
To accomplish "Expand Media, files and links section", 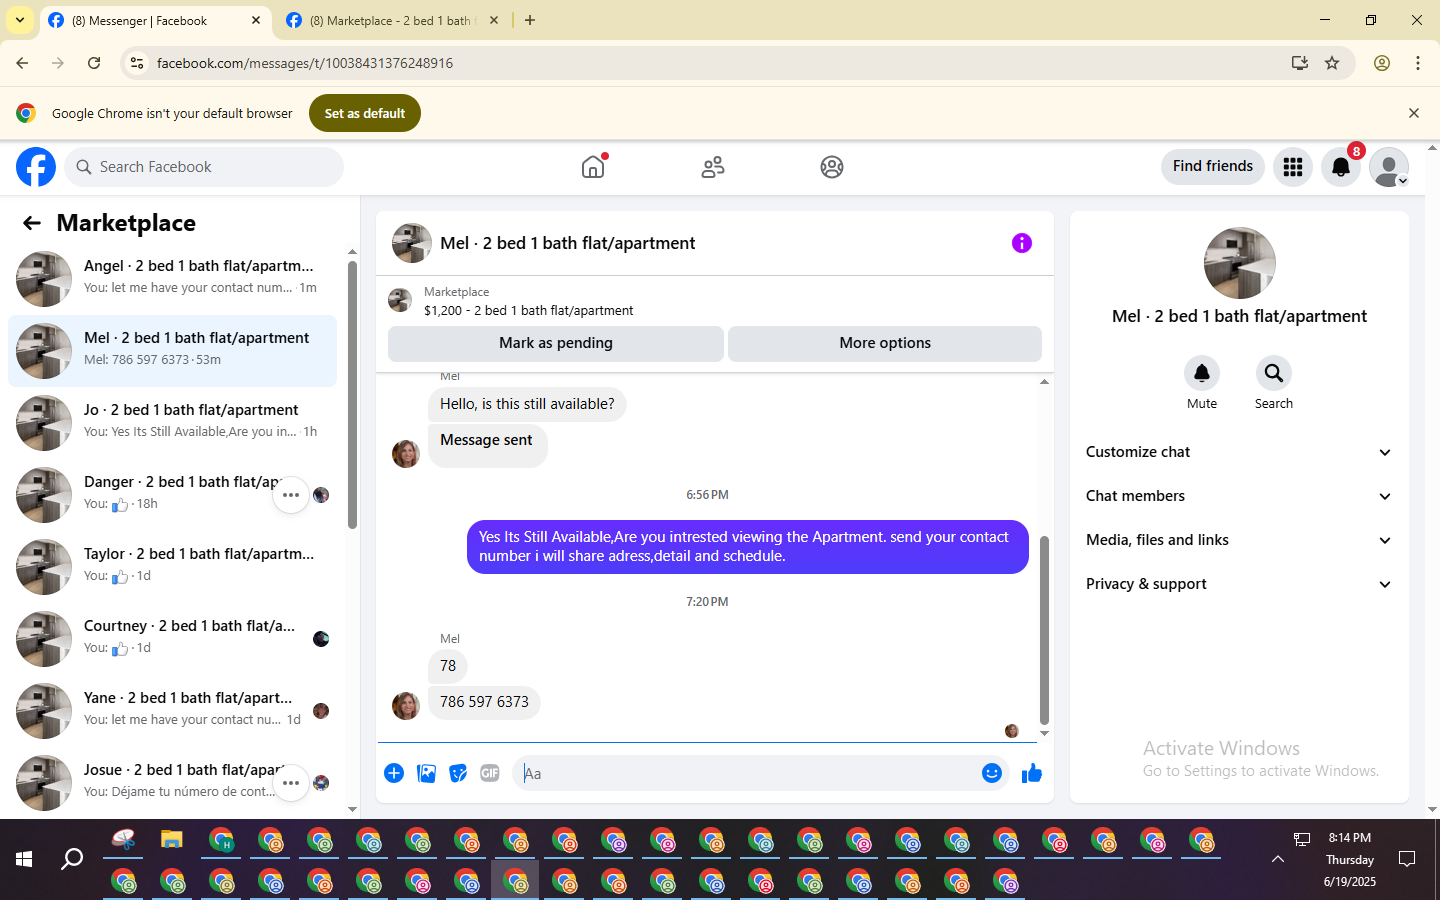I will point(1239,540).
